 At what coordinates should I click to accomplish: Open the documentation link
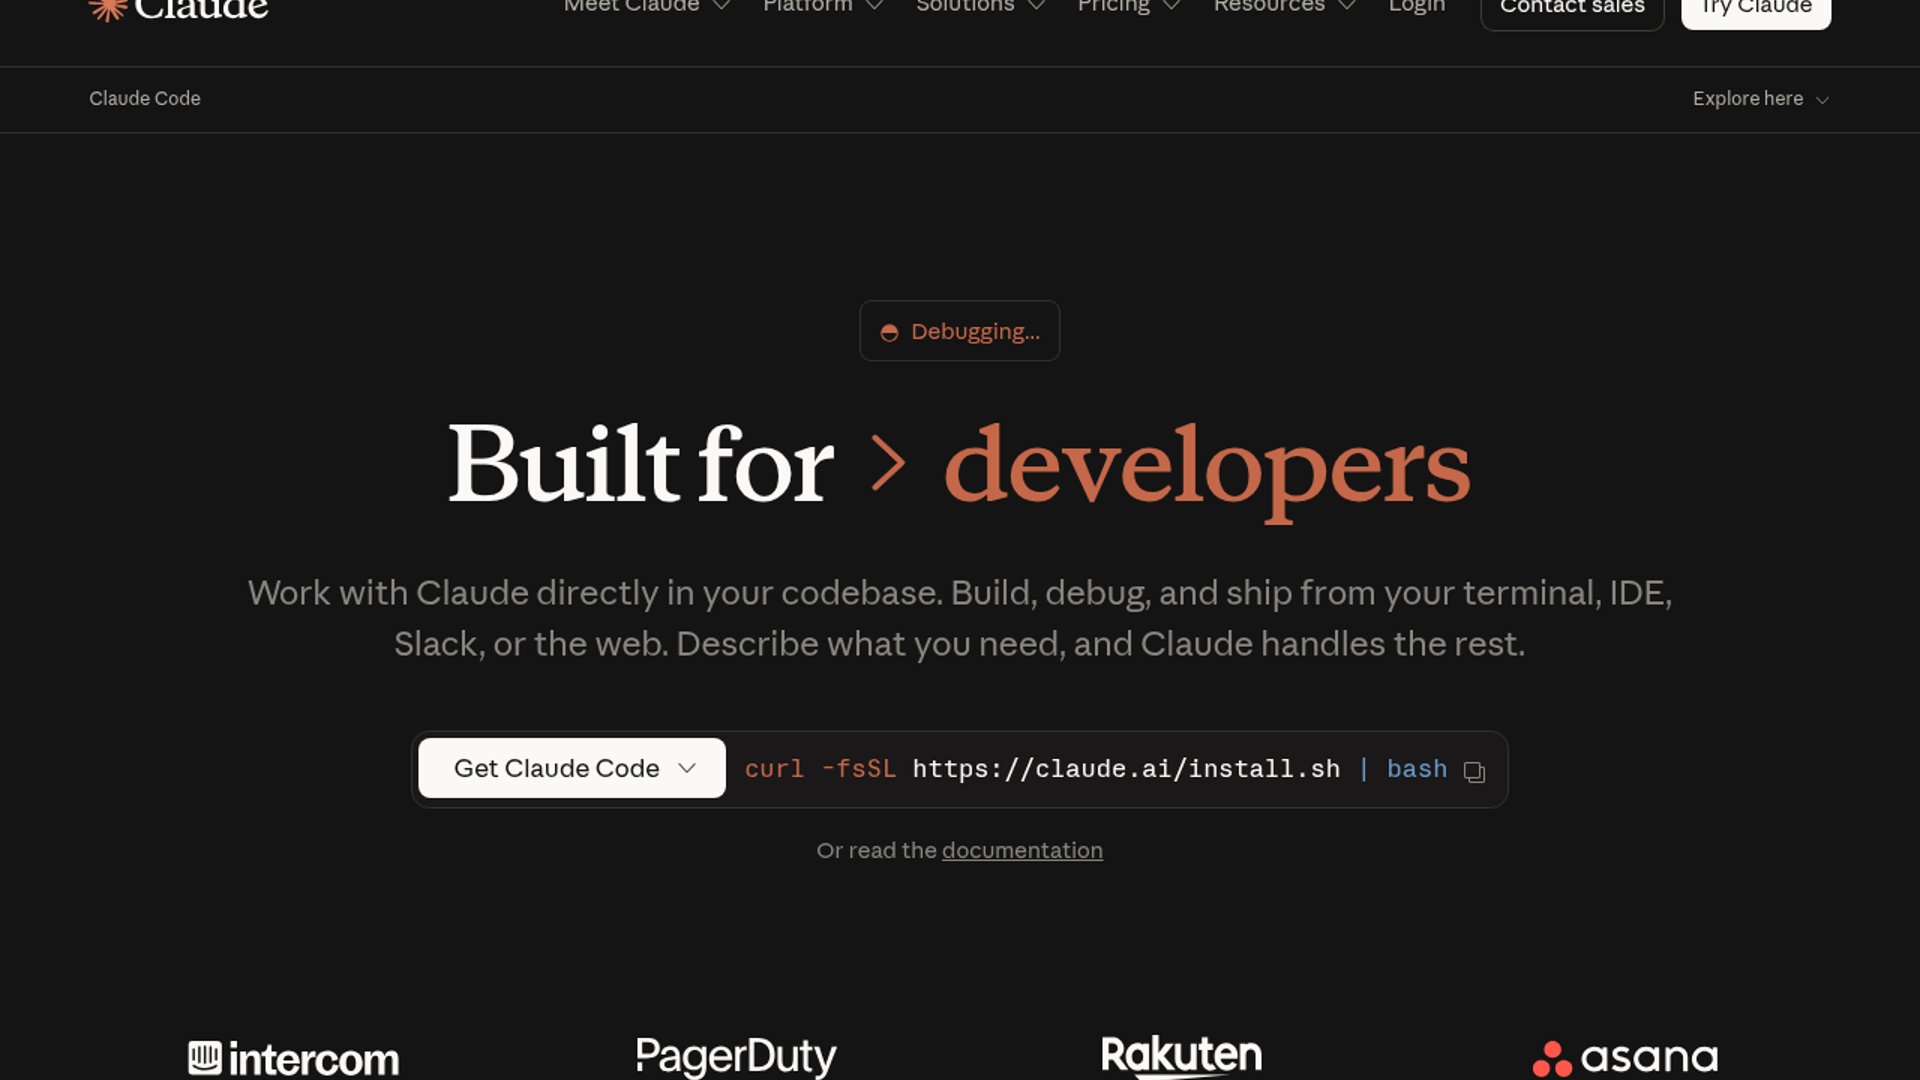coord(1022,850)
